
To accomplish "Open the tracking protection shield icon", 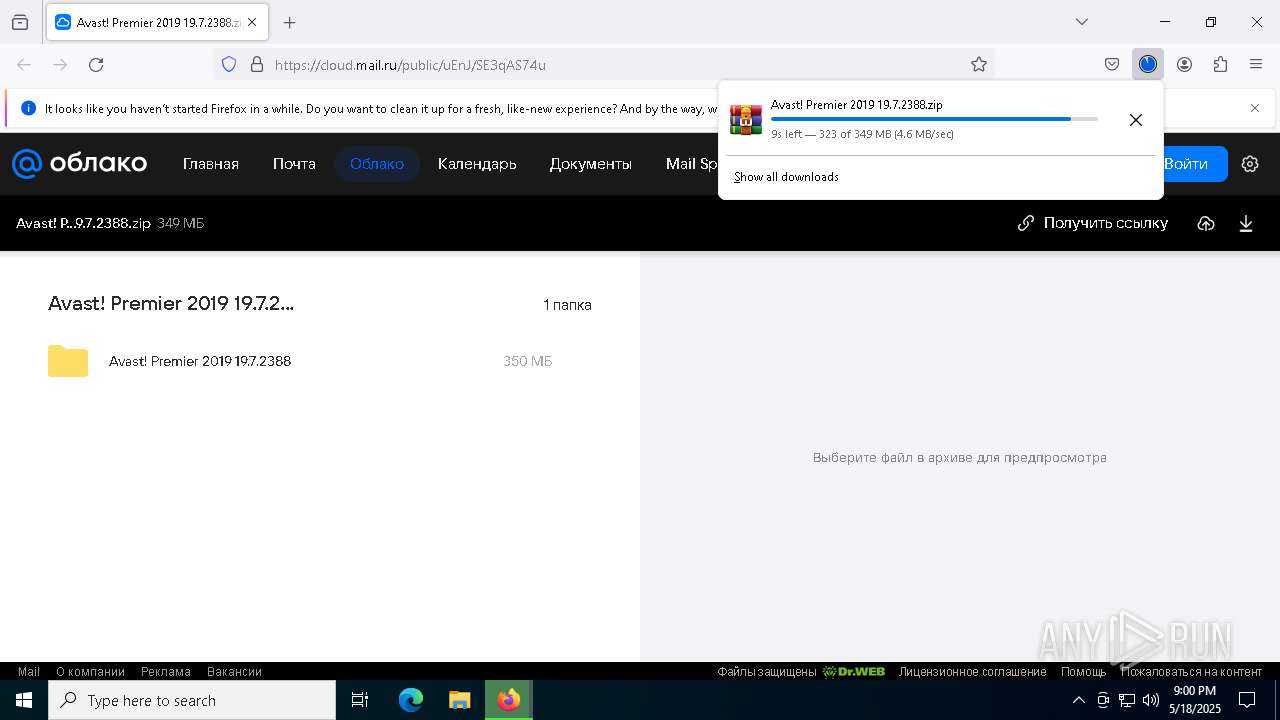I will [x=229, y=65].
